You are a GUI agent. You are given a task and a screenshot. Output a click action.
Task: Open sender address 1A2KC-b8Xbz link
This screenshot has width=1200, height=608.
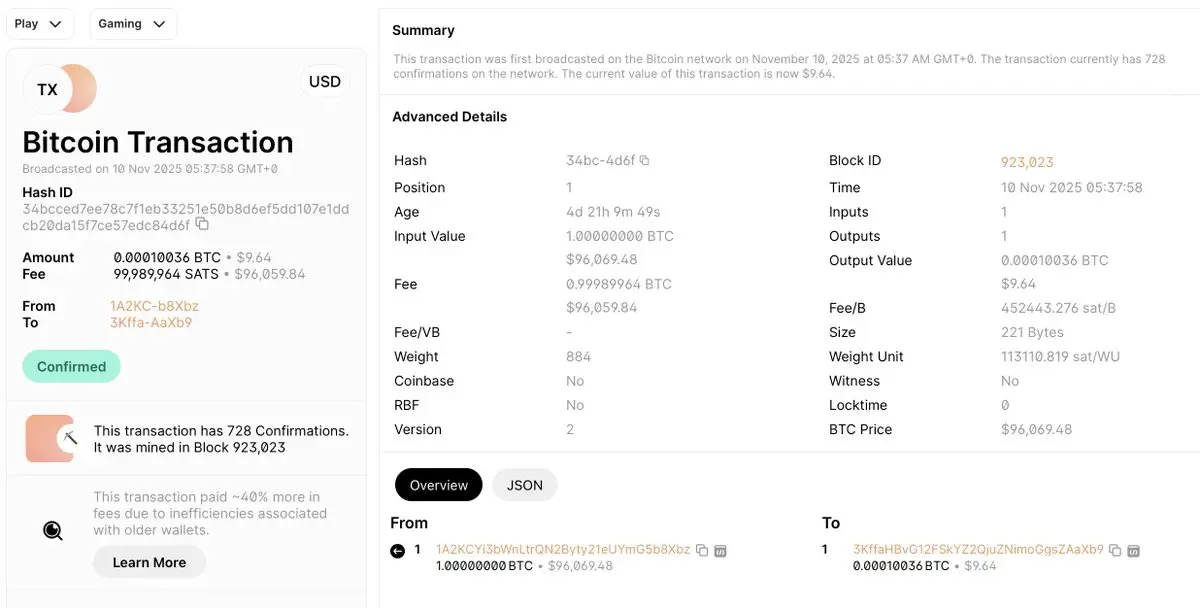[154, 306]
